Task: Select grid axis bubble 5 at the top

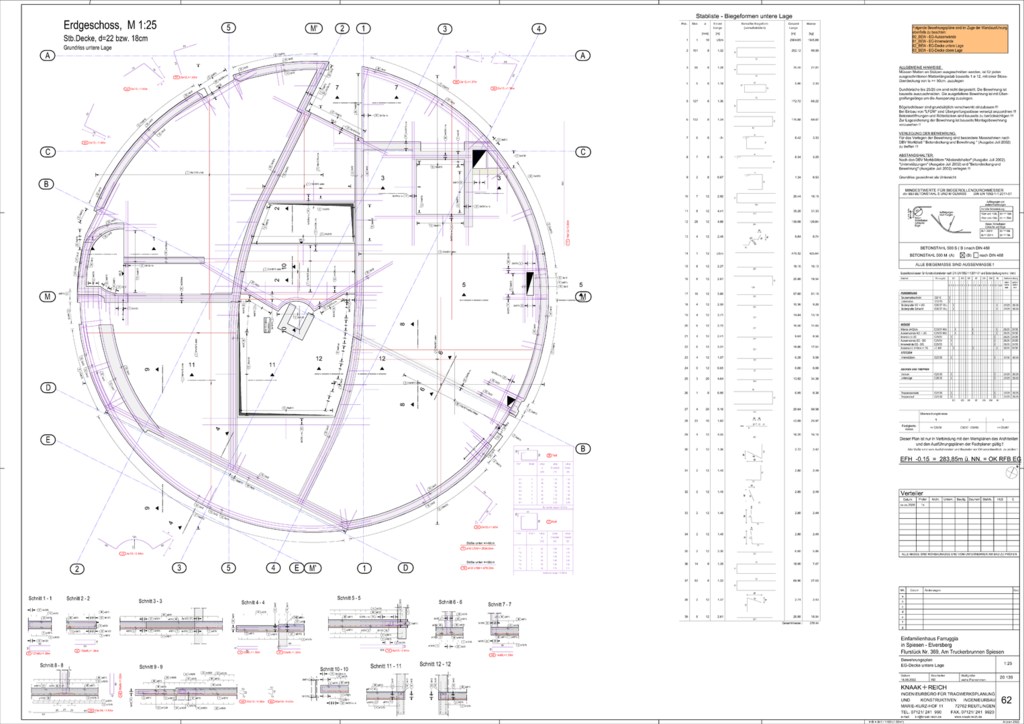Action: (230, 29)
